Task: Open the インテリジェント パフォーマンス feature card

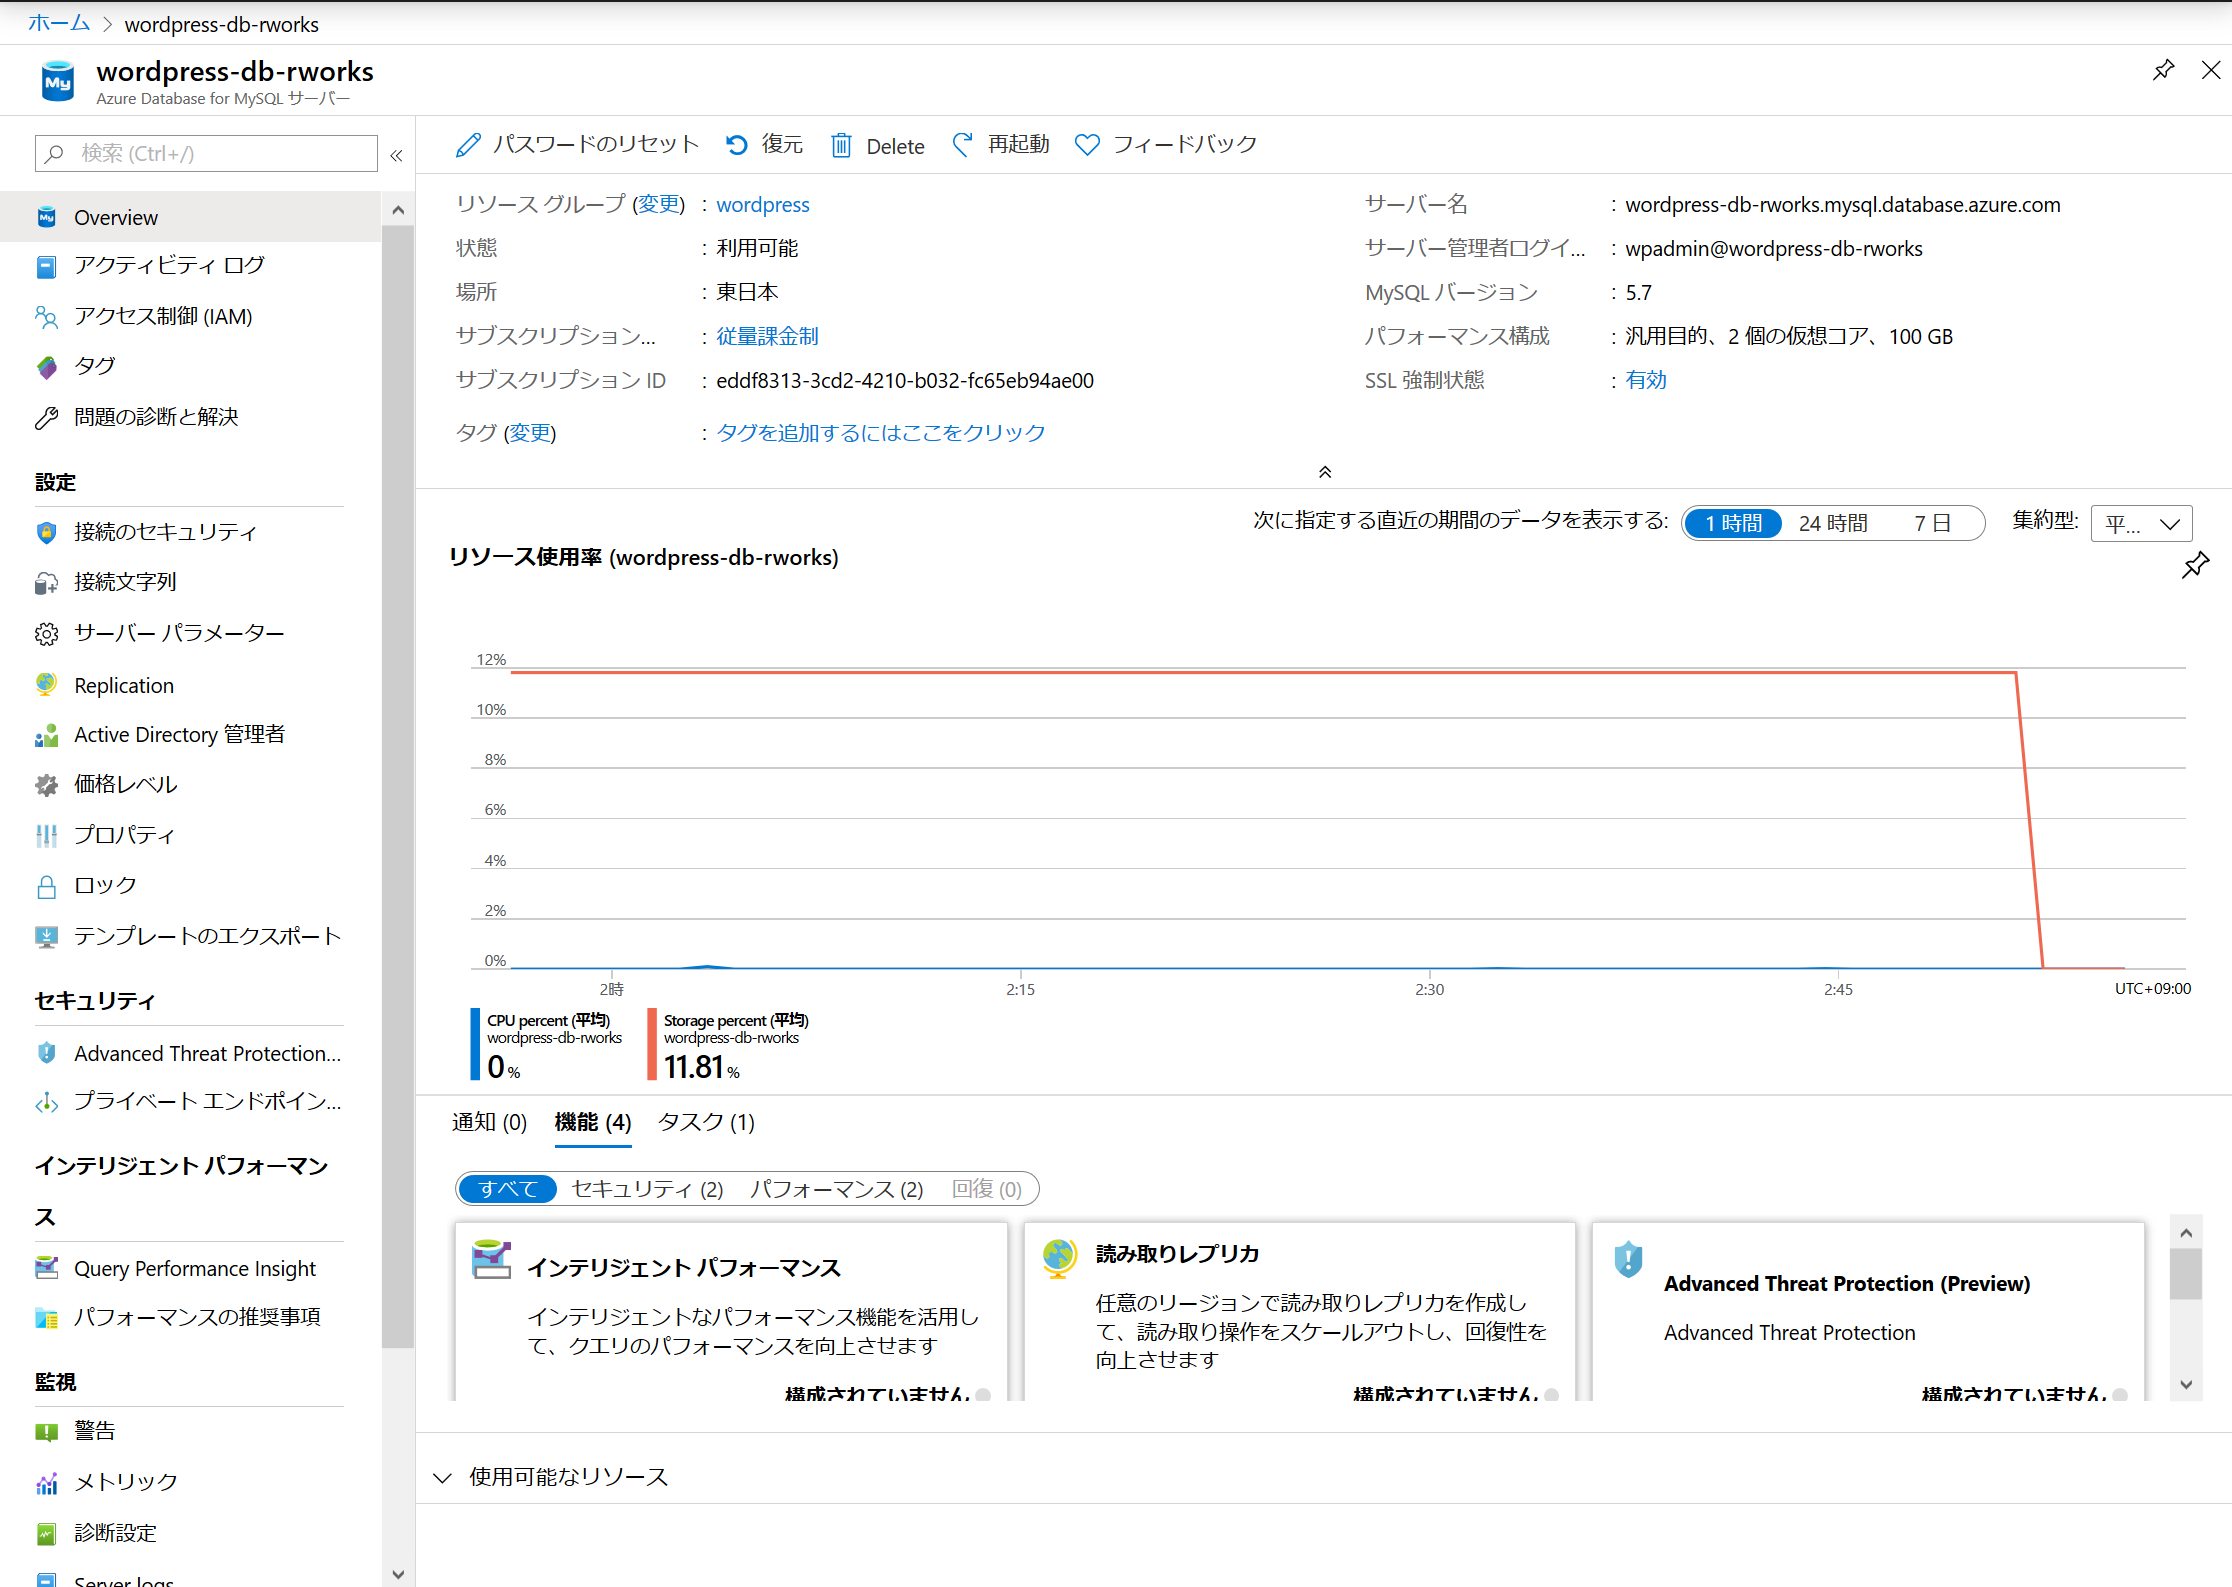Action: (731, 1311)
